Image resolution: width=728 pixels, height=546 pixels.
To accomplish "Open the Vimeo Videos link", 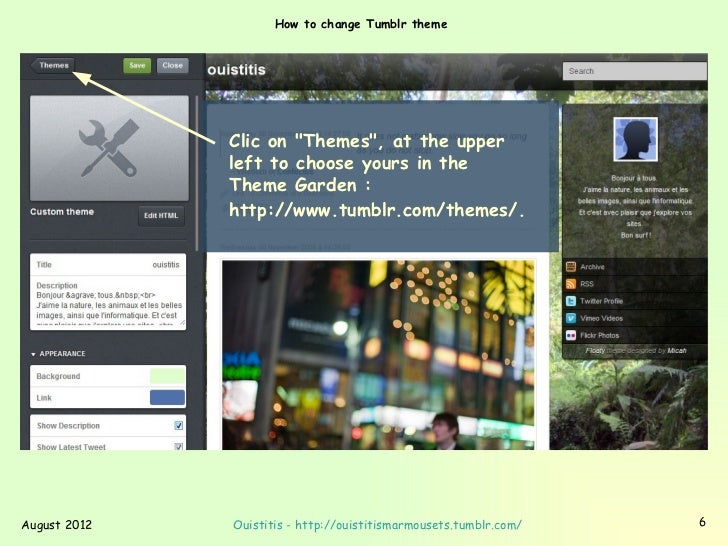I will point(601,318).
